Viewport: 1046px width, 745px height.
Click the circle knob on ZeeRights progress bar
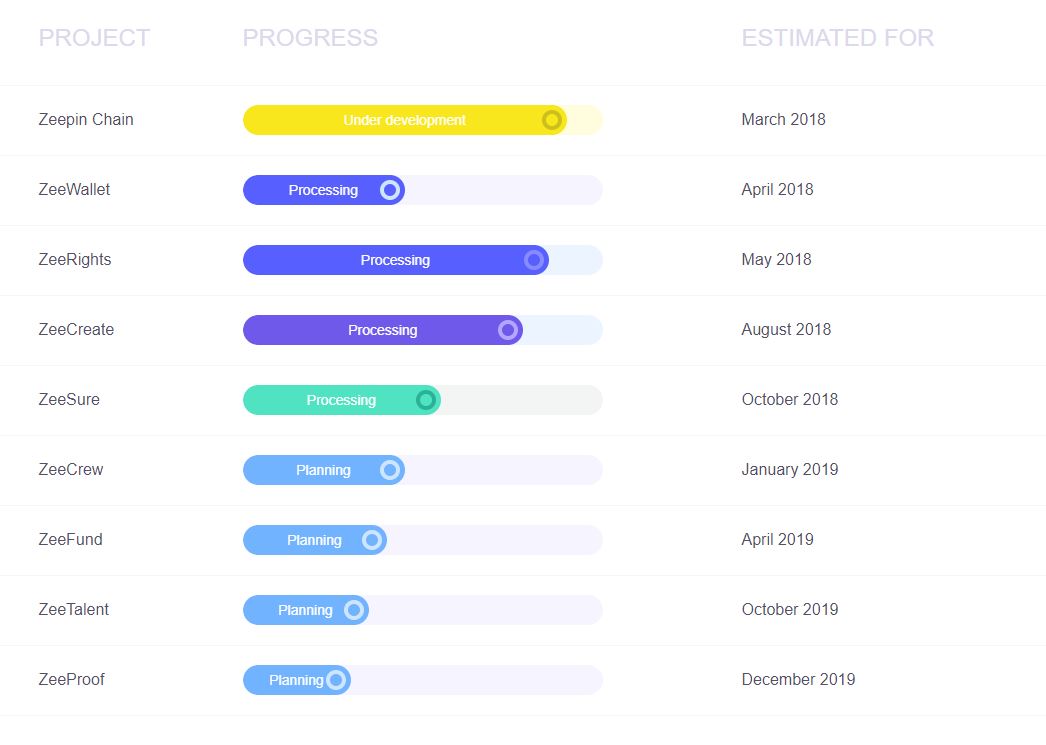[x=534, y=260]
